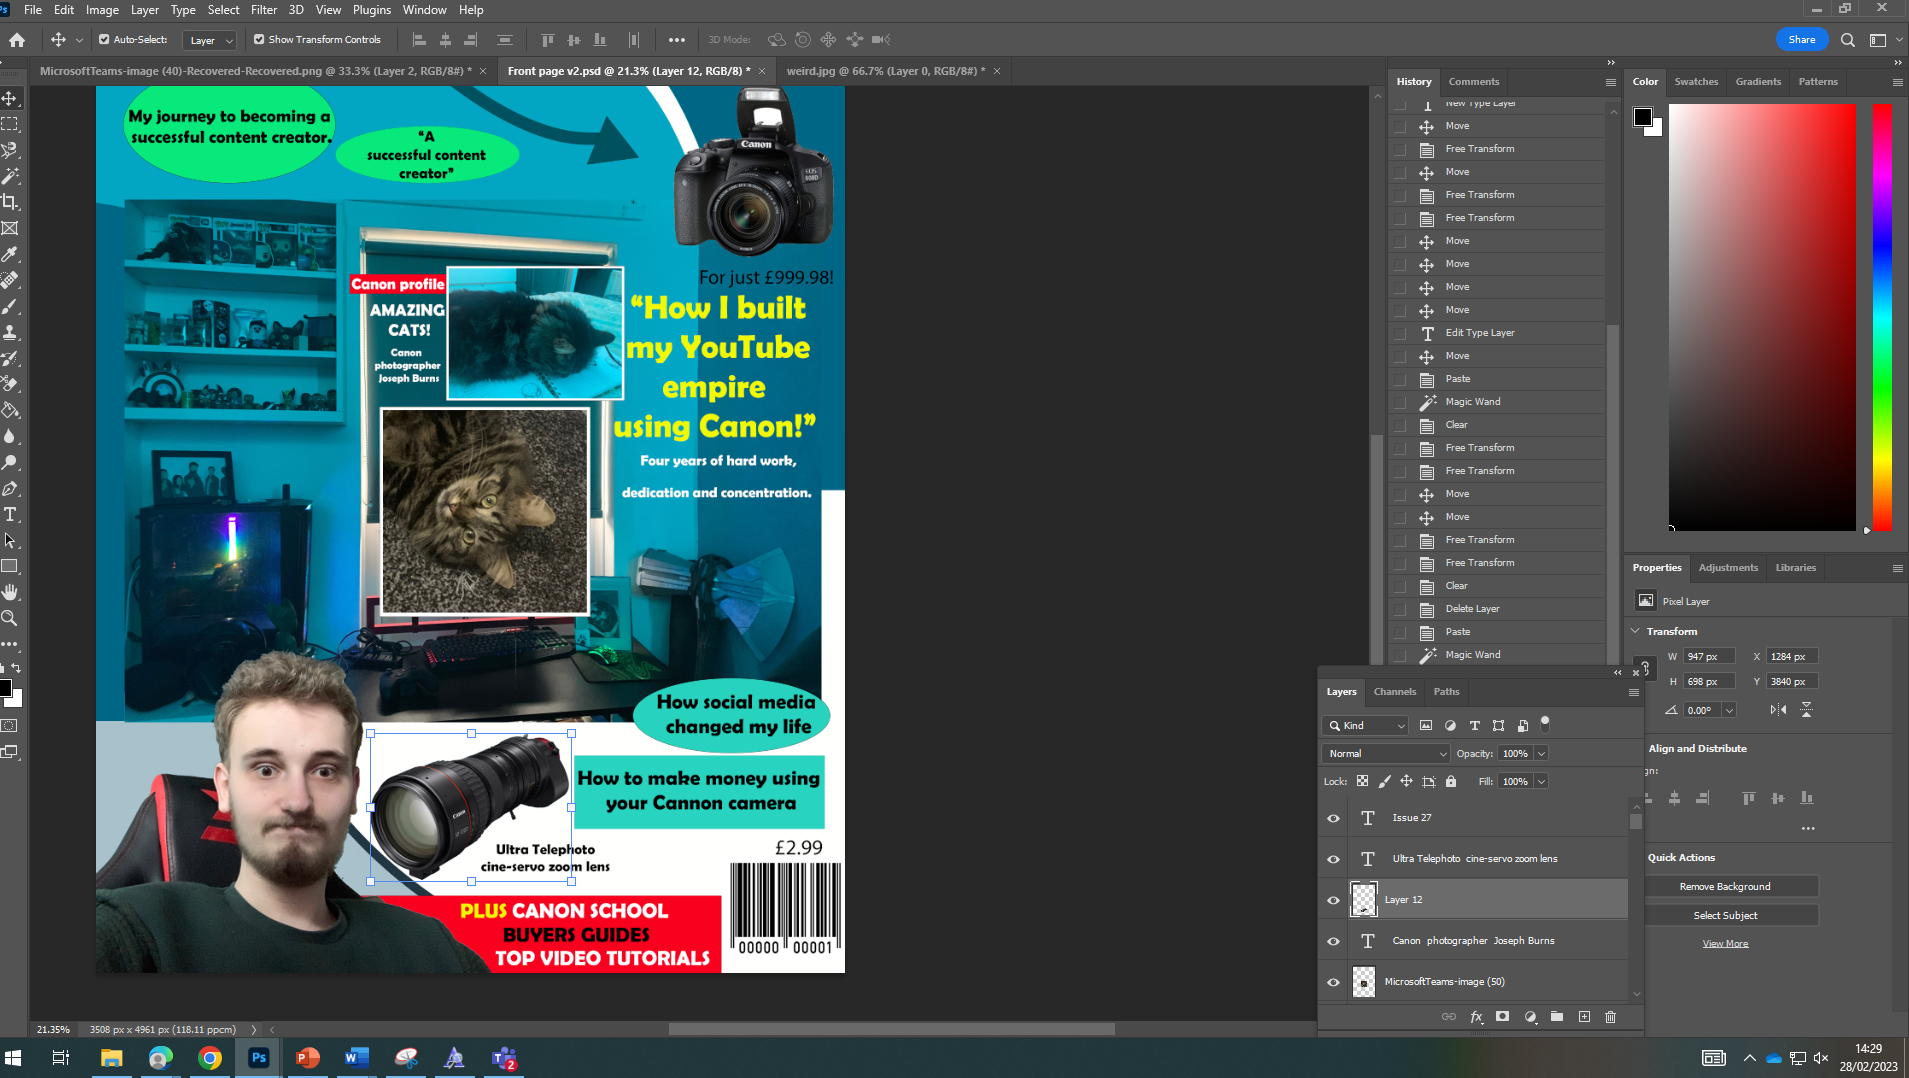
Task: Toggle the Auto-Select checkbox
Action: 104,40
